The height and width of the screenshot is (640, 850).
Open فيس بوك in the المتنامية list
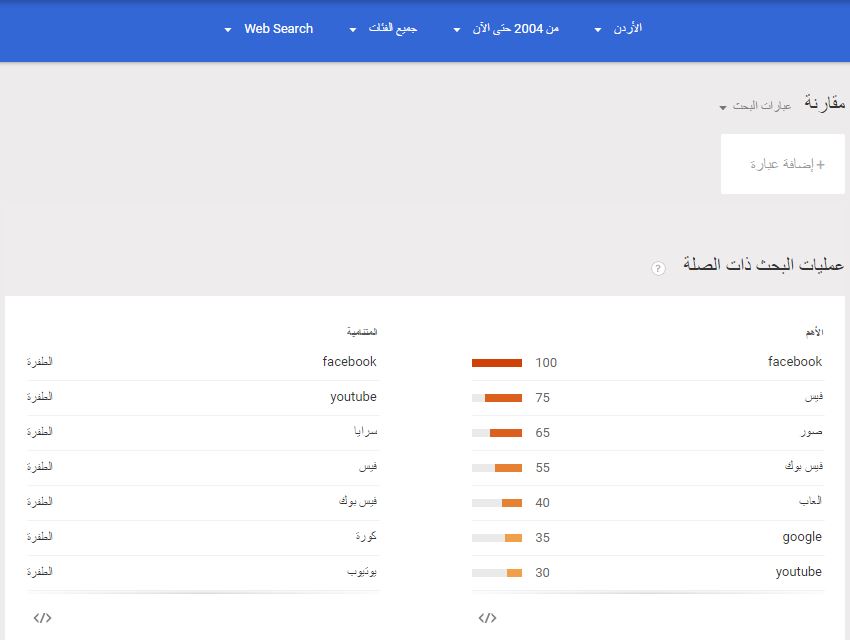tap(358, 501)
